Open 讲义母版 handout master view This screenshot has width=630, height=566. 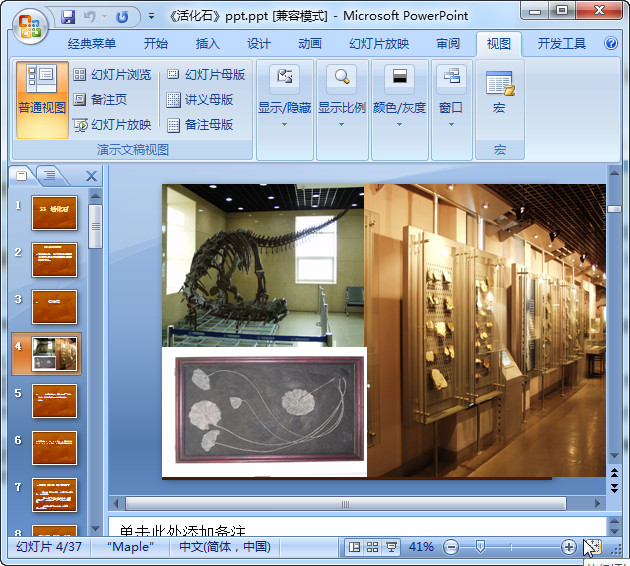[200, 100]
